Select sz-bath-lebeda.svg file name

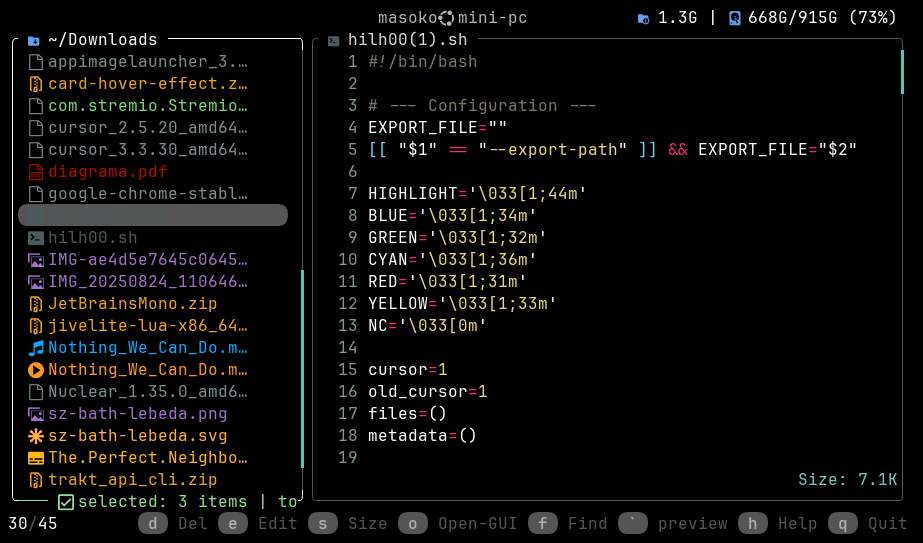click(138, 436)
